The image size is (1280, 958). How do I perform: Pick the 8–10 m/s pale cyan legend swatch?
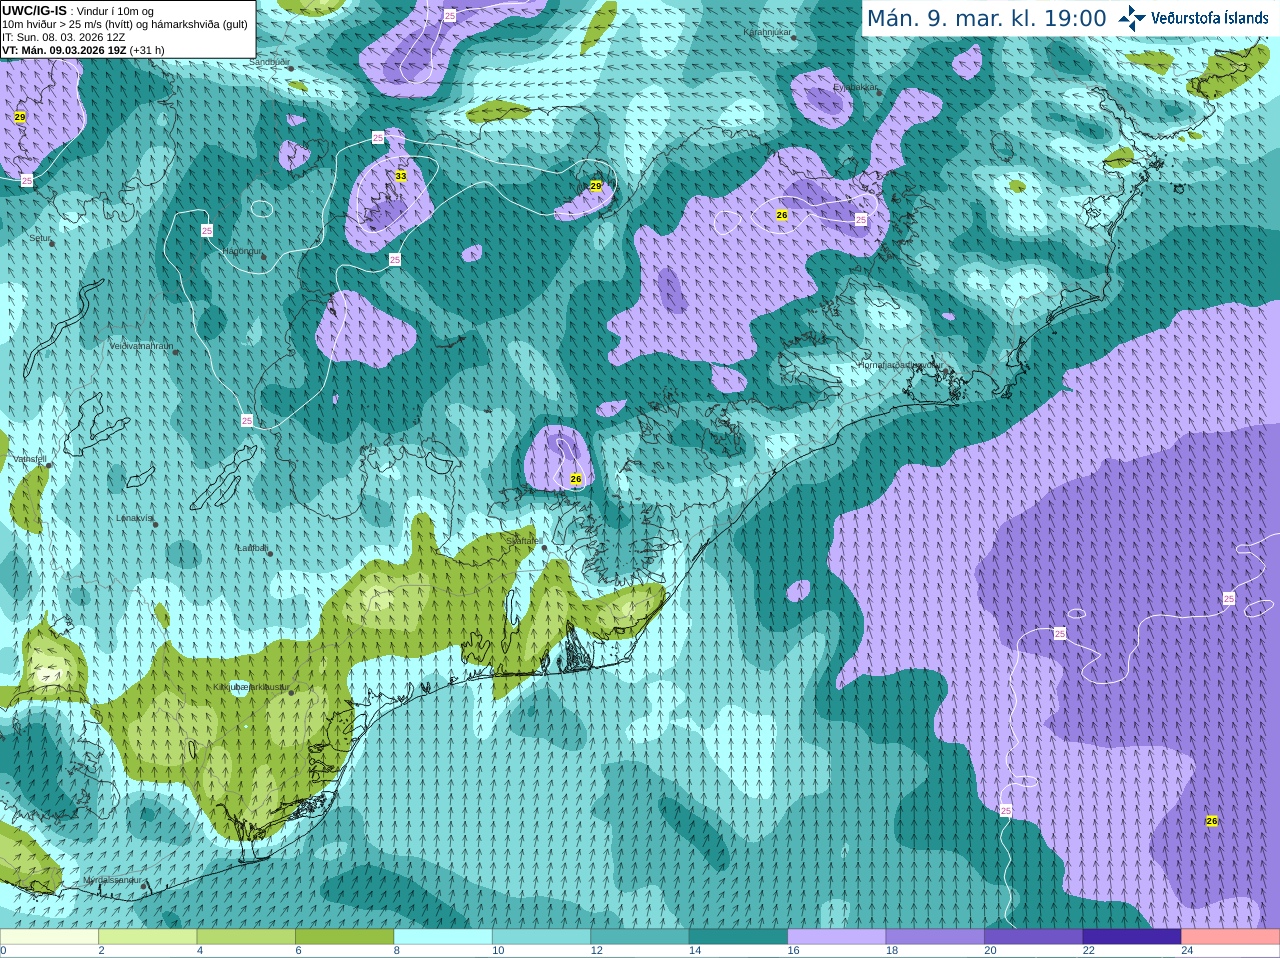pyautogui.click(x=443, y=937)
